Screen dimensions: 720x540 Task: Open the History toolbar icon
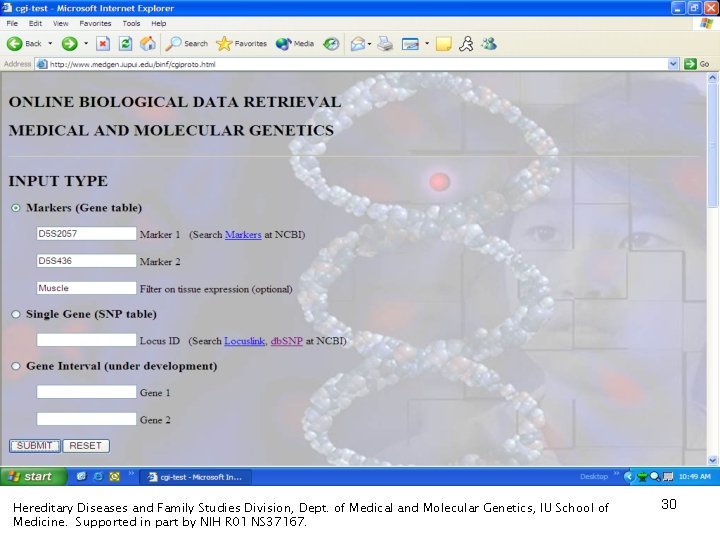point(331,44)
